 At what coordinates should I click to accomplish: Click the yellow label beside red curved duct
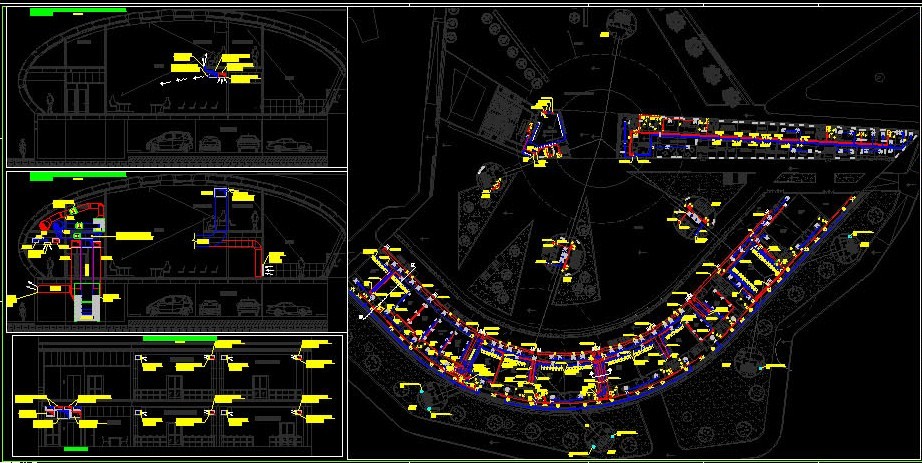pos(134,235)
